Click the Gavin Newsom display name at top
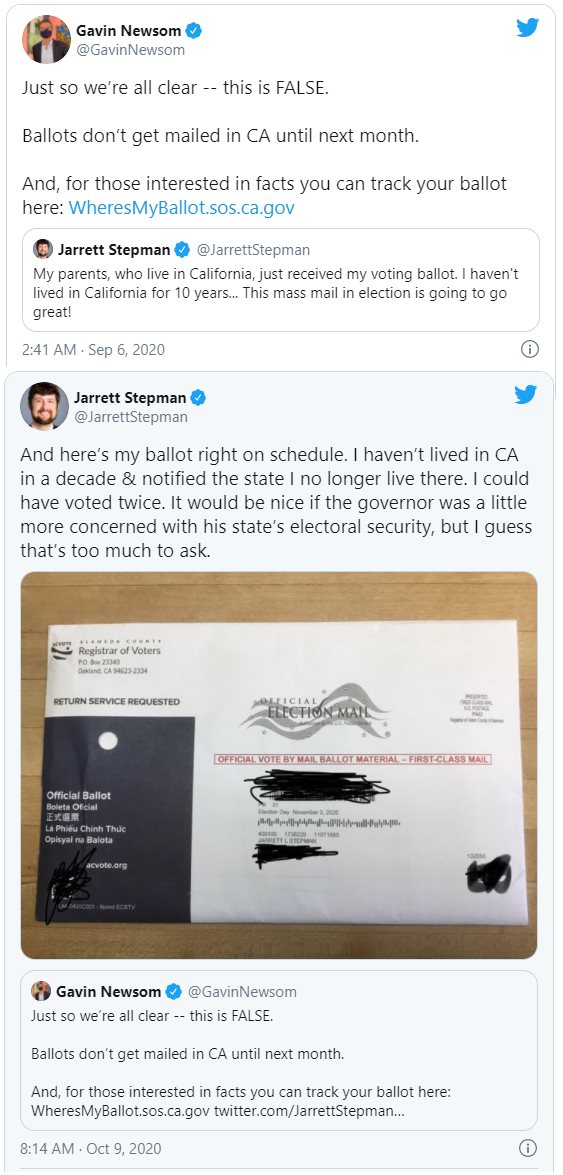Image resolution: width=563 pixels, height=1175 pixels. coord(129,31)
